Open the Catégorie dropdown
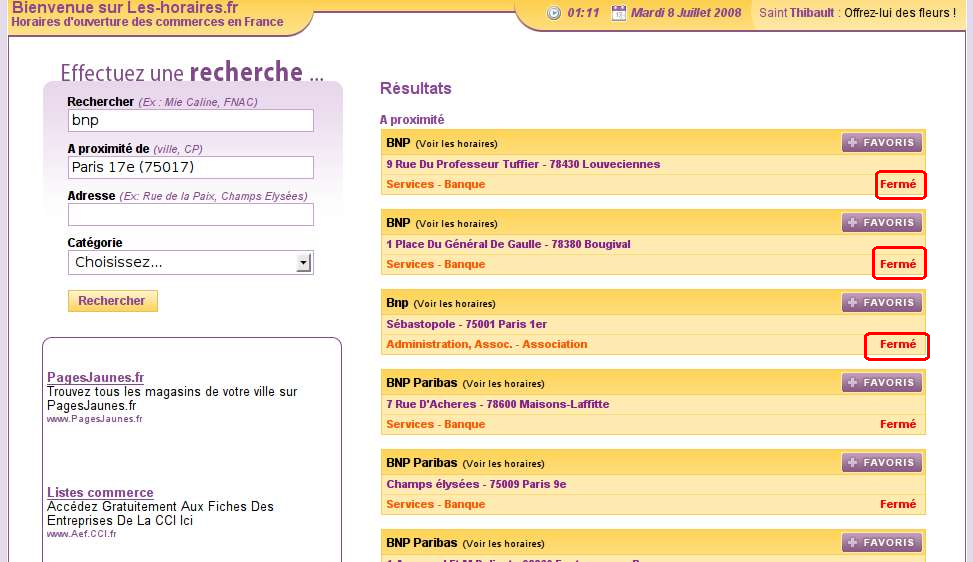973x562 pixels. [x=191, y=262]
